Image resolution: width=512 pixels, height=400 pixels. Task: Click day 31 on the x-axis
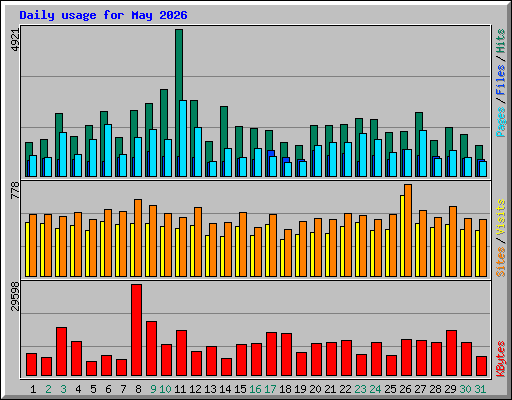pos(480,389)
